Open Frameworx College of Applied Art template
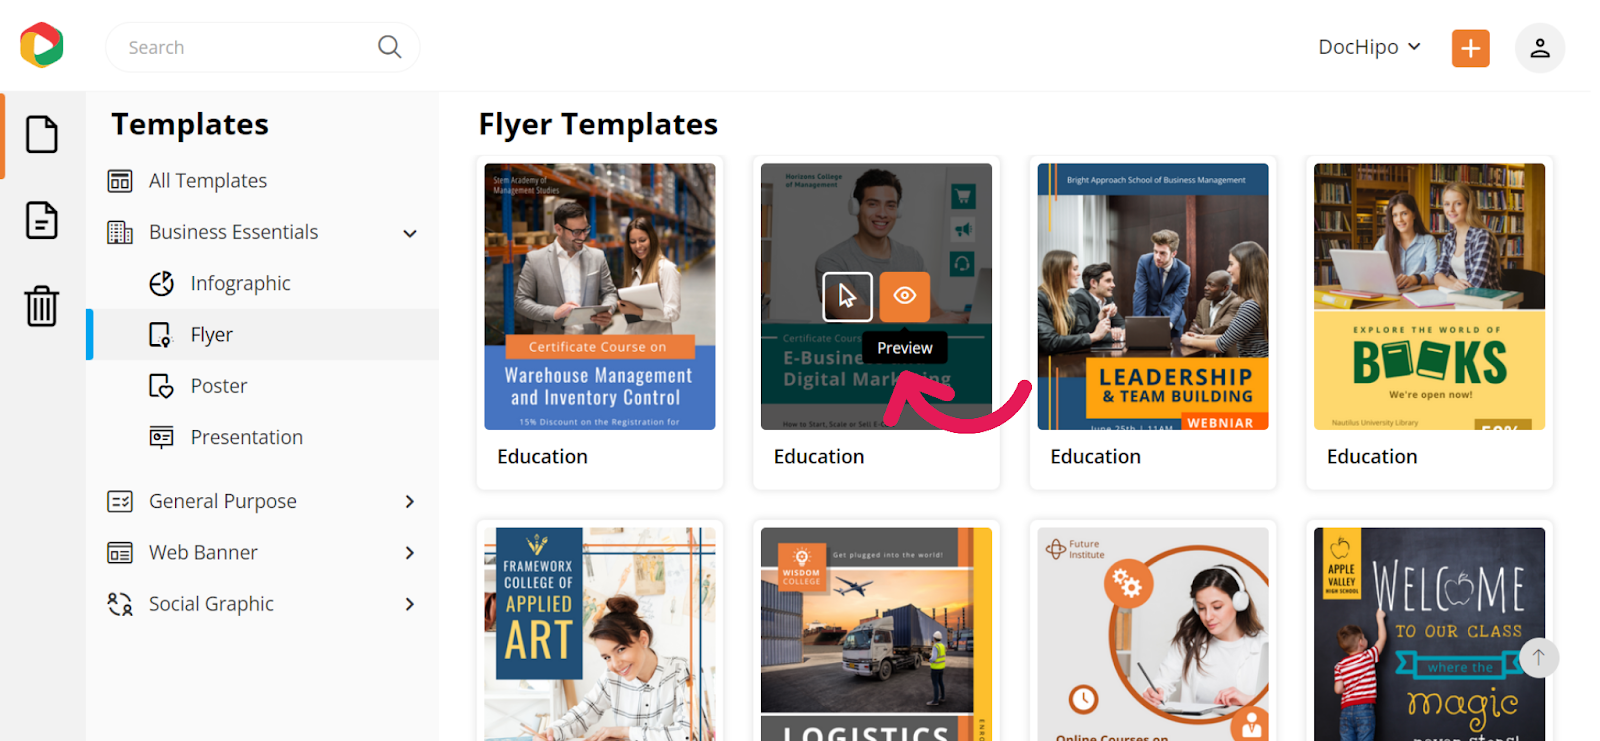The image size is (1600, 741). (600, 634)
